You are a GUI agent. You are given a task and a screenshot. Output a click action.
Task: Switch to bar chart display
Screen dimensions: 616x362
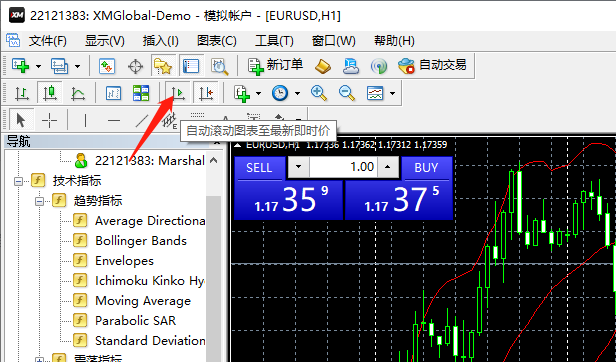(22, 94)
